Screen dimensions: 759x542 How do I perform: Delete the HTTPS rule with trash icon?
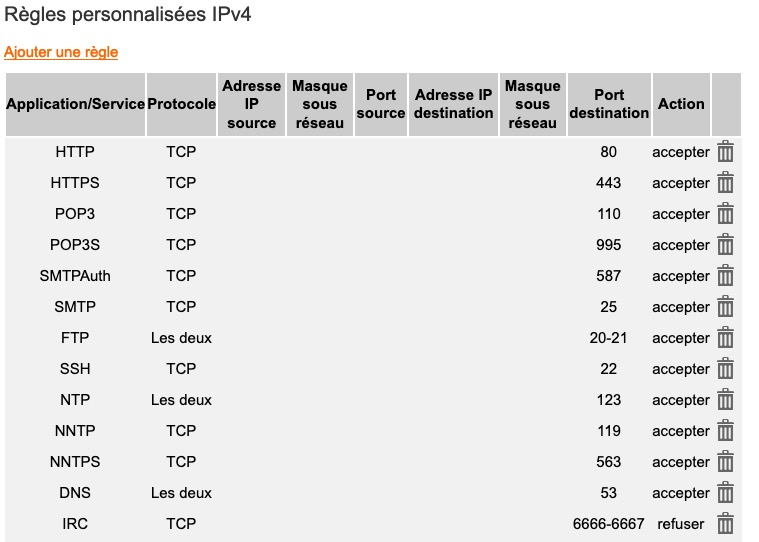(x=725, y=182)
